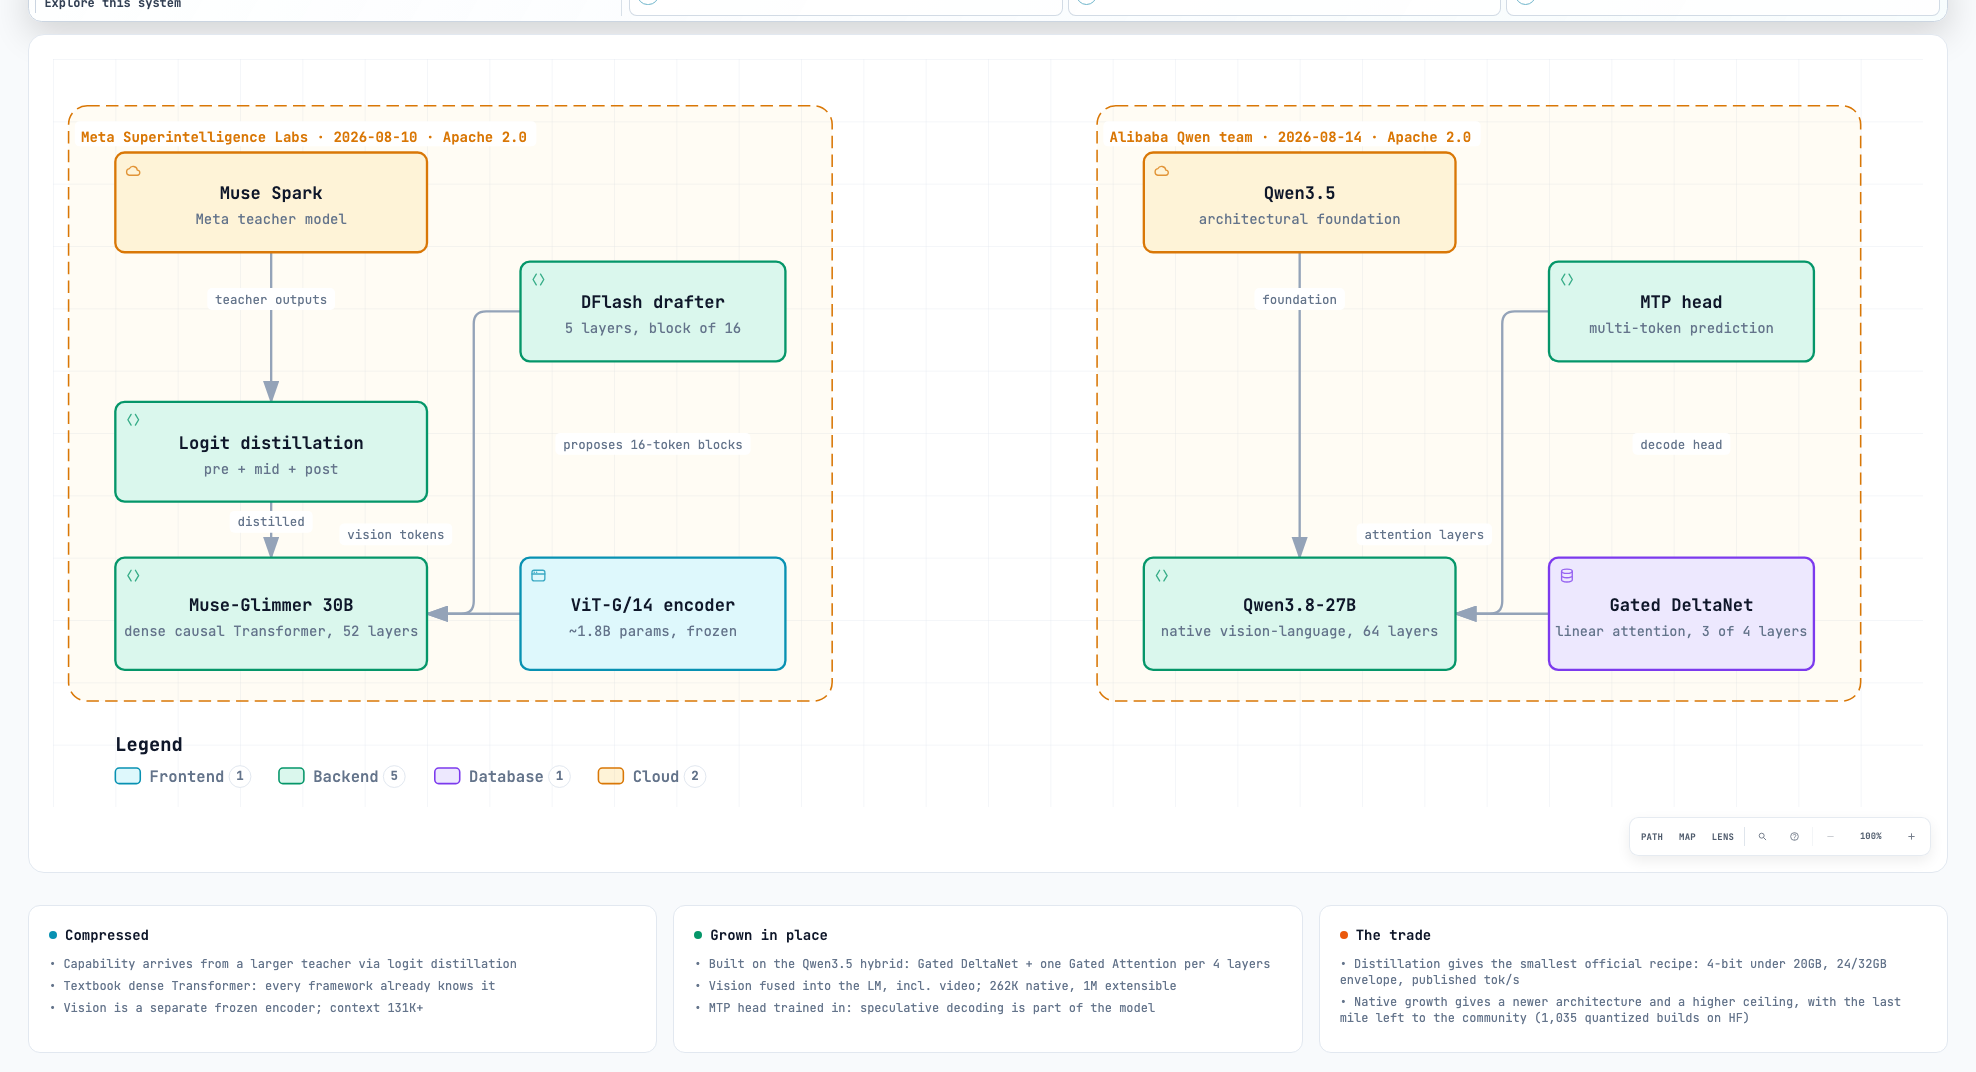Toggle the Backend legend filter

(341, 776)
